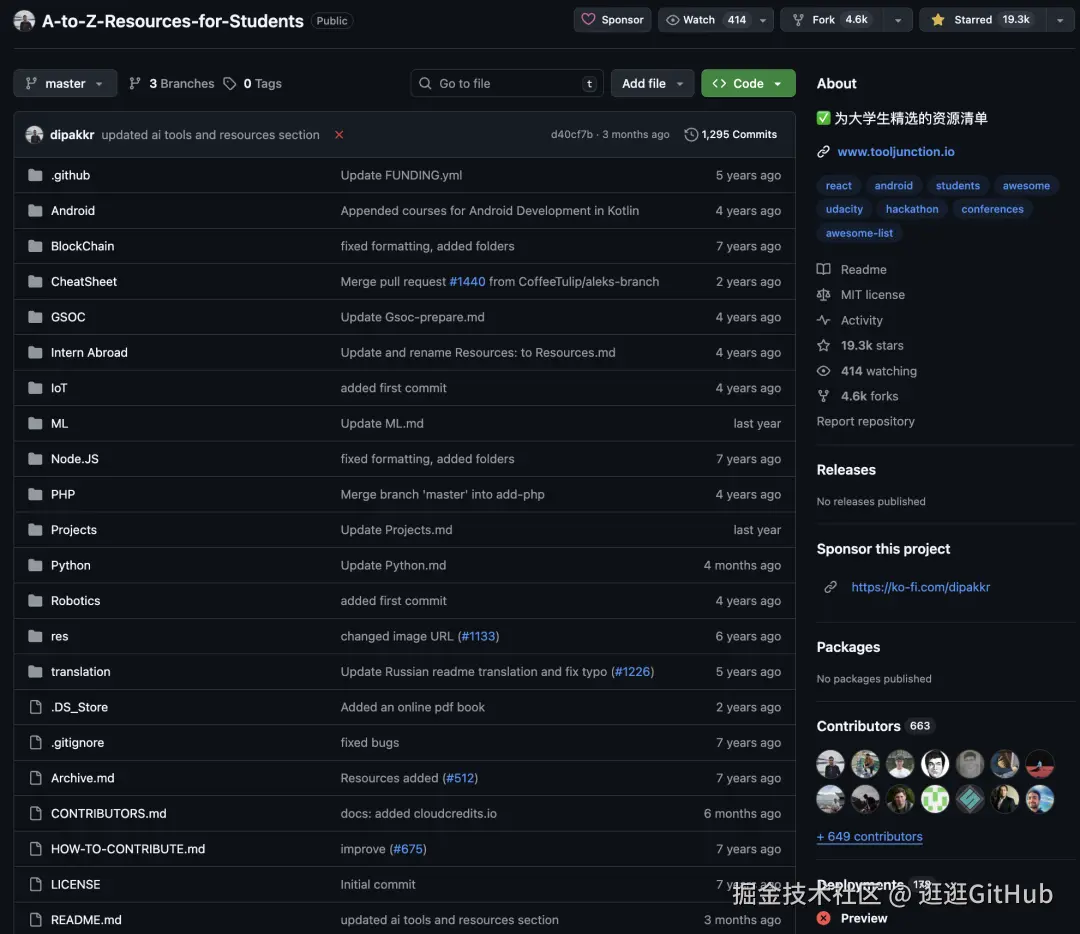Open the Archive.md file
1080x934 pixels.
click(x=83, y=778)
